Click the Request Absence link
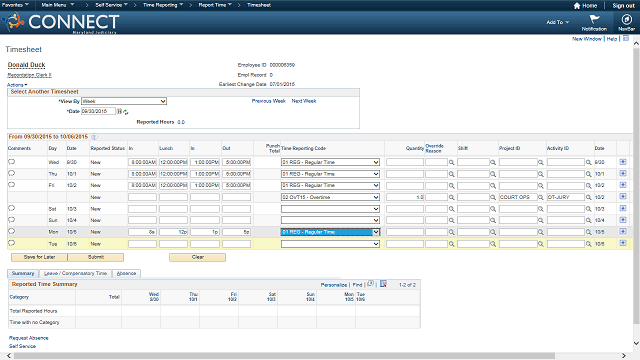The image size is (640, 360). 29,338
